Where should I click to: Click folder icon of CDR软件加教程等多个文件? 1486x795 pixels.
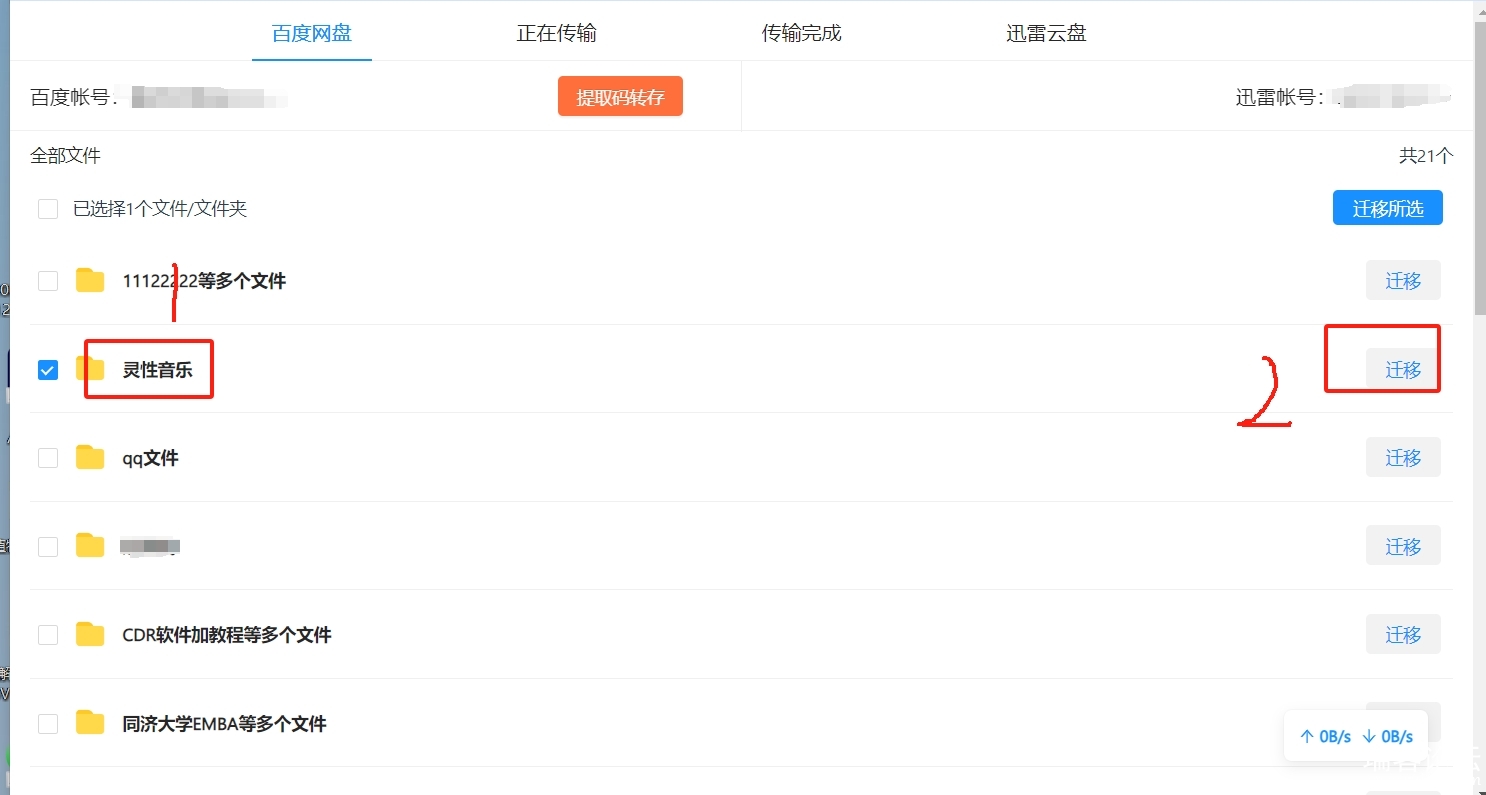[x=90, y=635]
